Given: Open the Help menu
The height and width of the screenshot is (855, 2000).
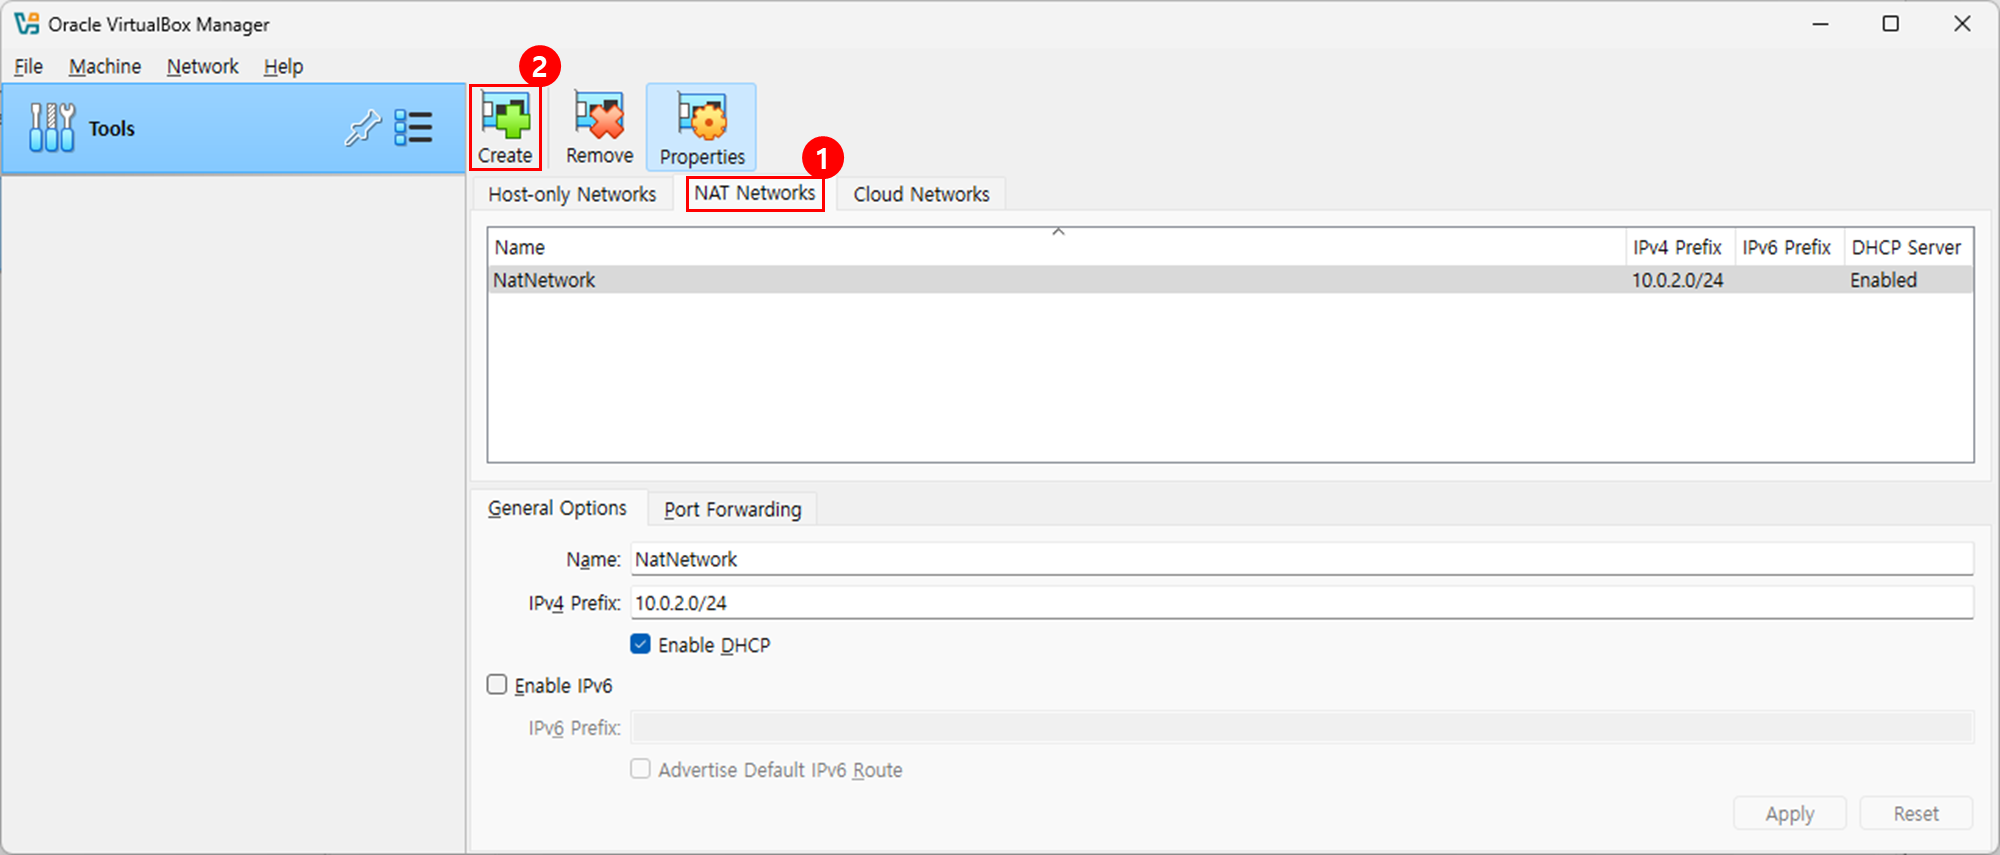Looking at the screenshot, I should click(283, 66).
